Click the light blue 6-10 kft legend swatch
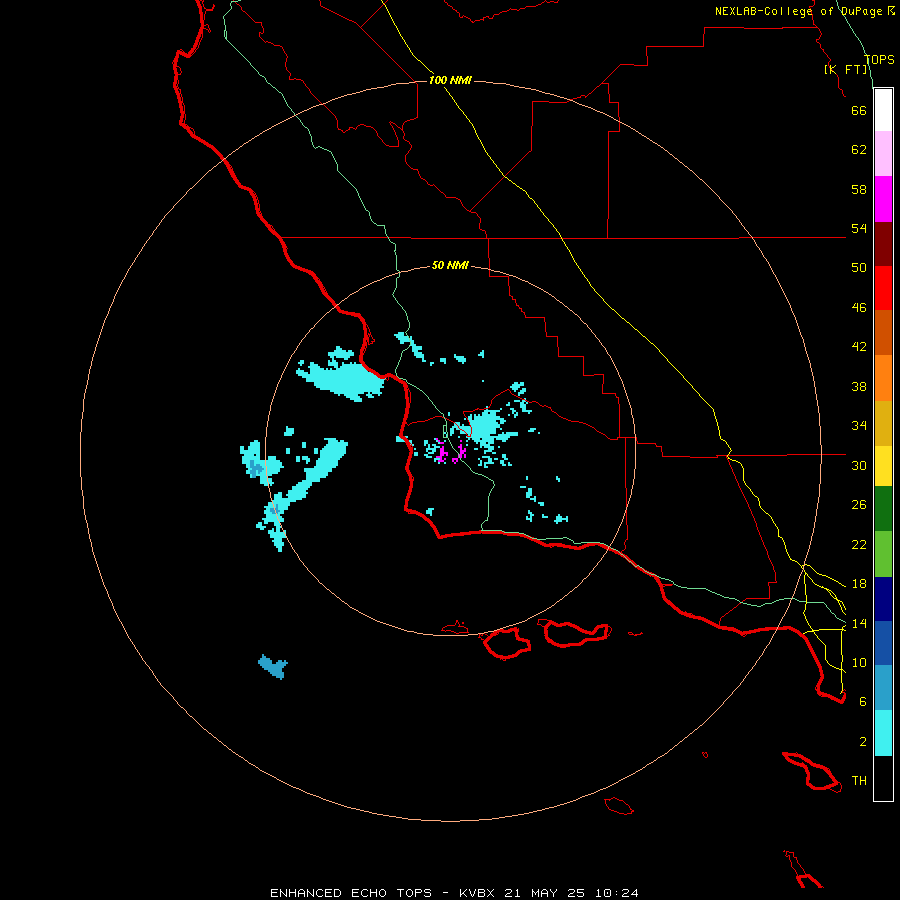The image size is (900, 900). (x=883, y=688)
